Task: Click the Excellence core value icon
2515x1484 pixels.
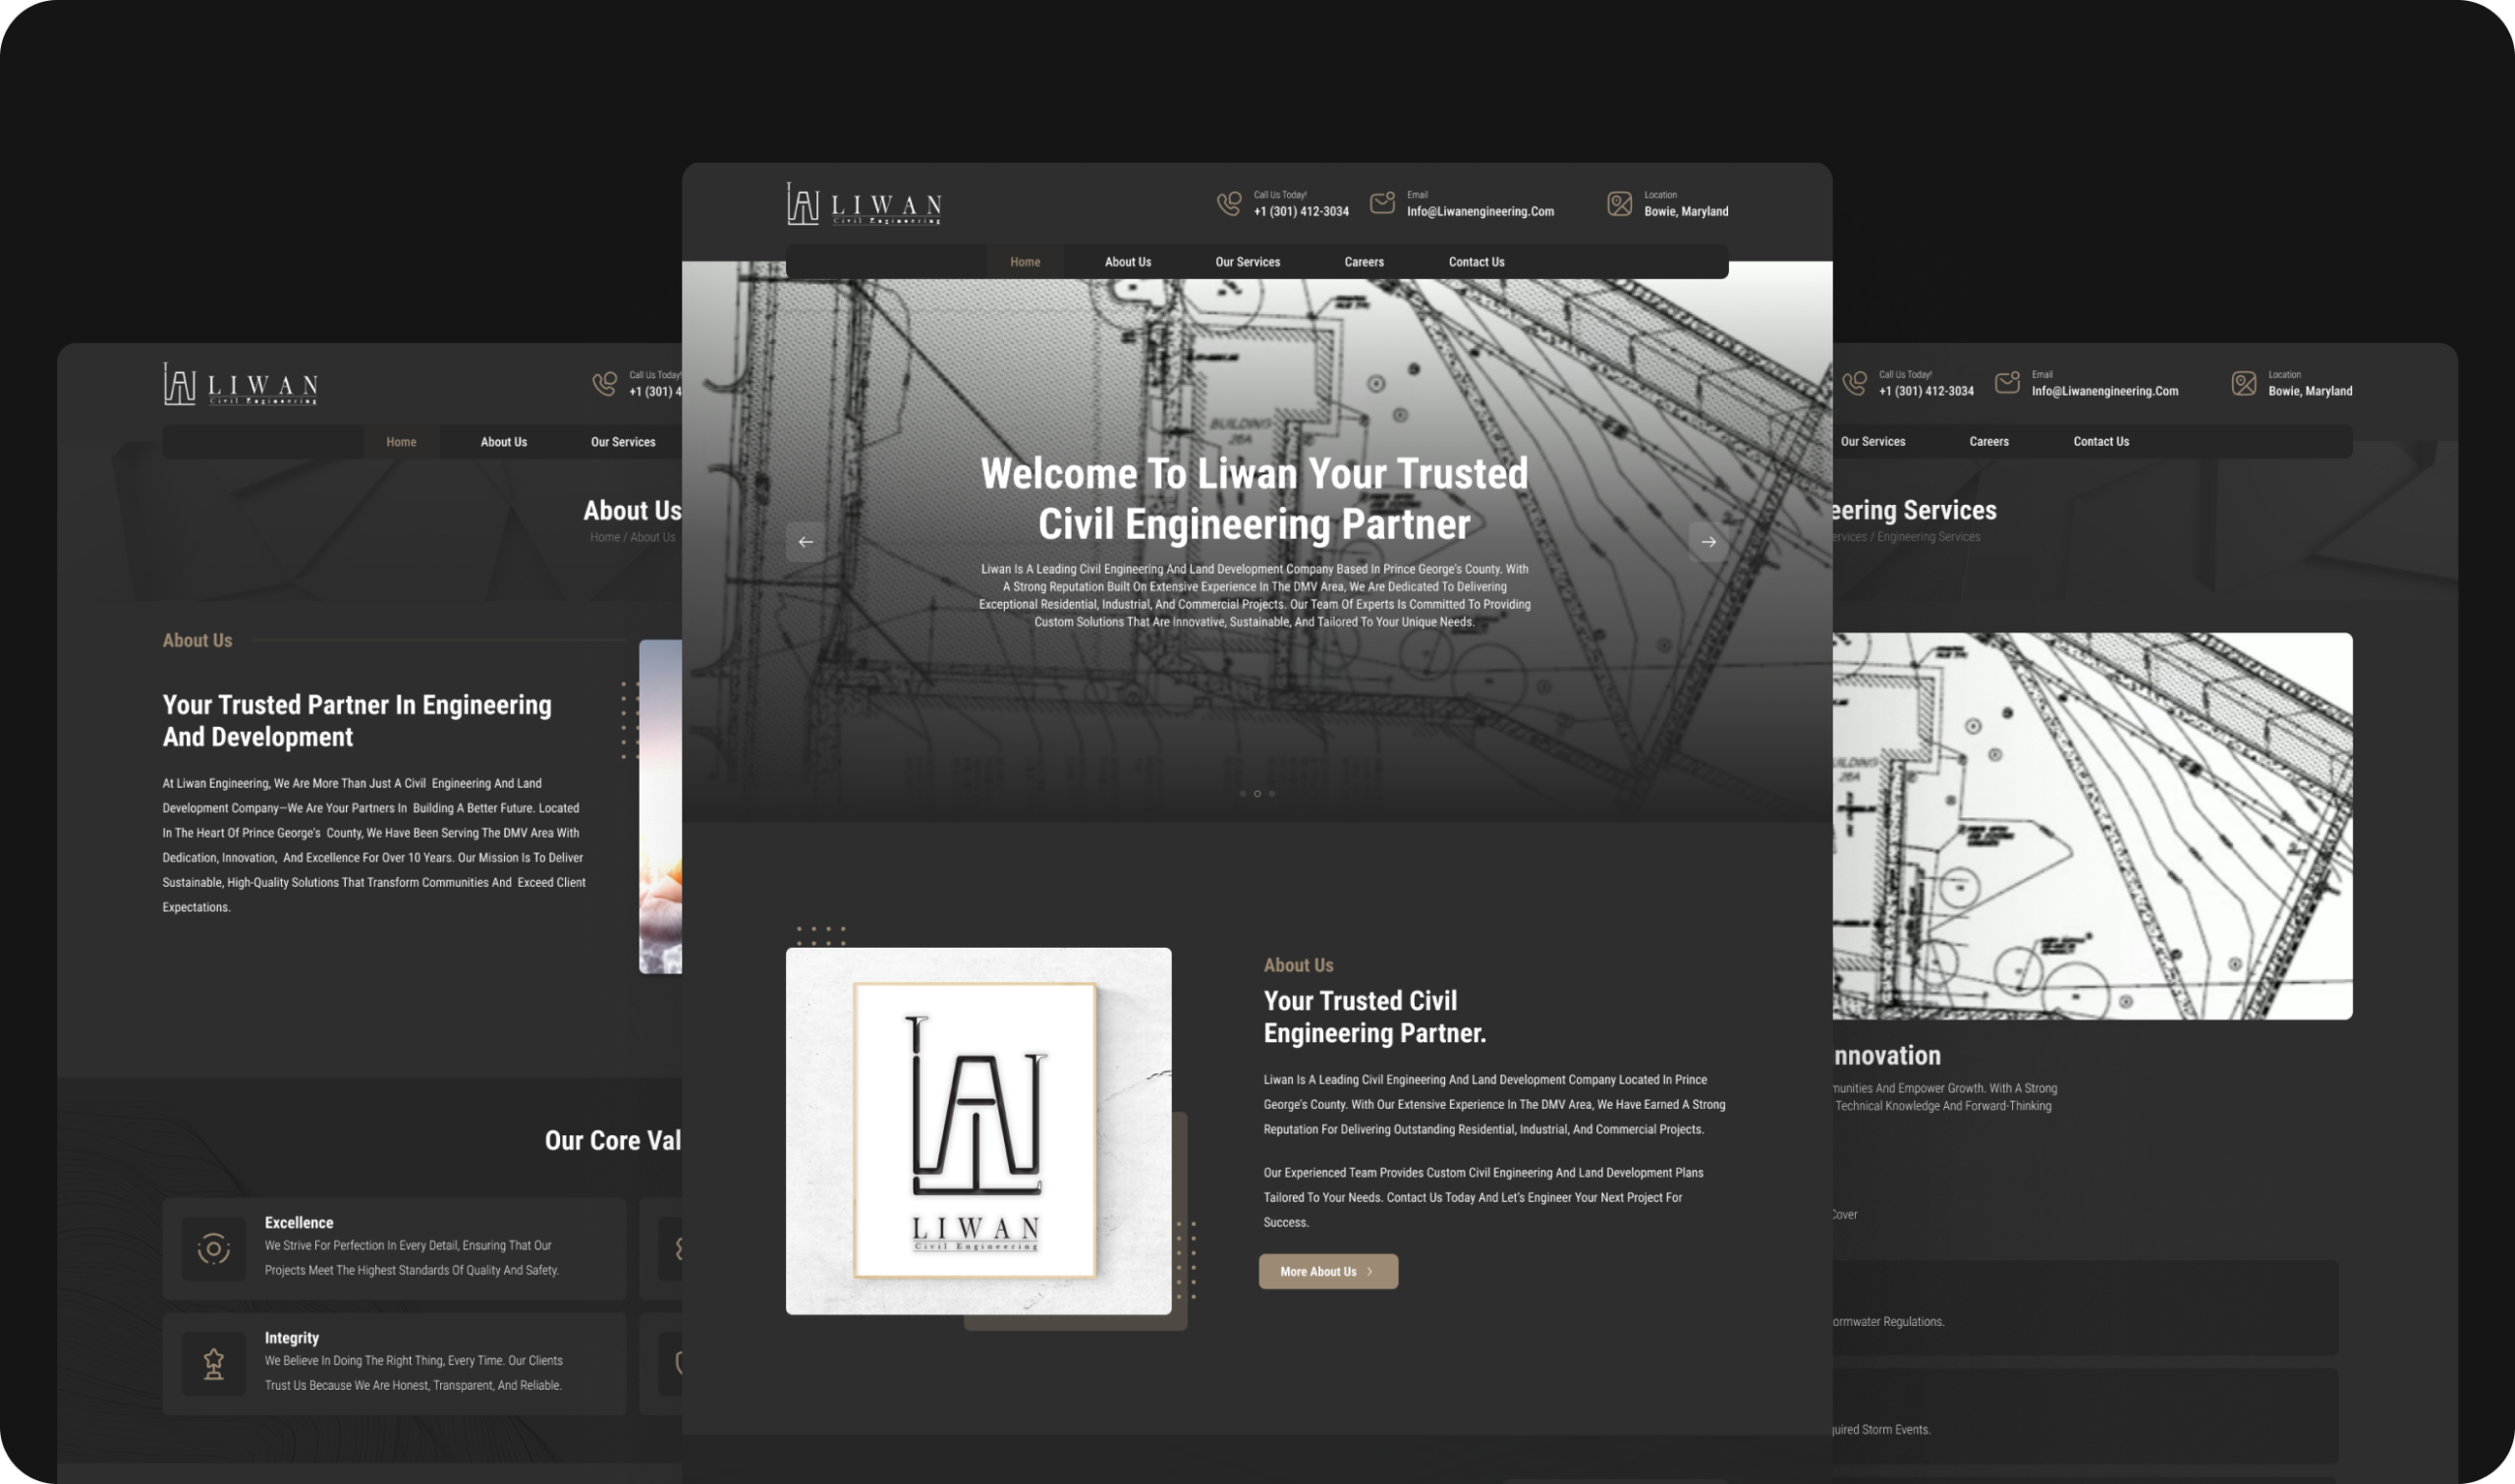Action: tap(213, 1248)
